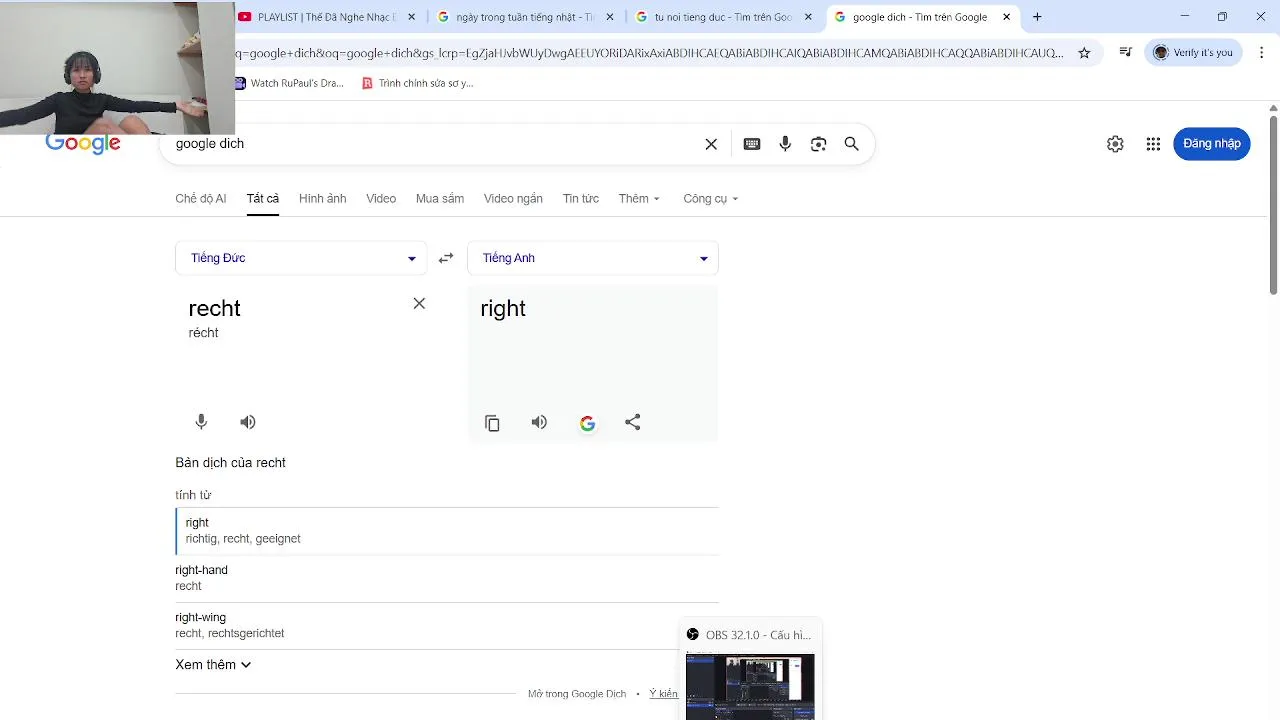Open Trình chỉnh sửa sơ y... bookmark
Screen dimensions: 1280x720
(x=417, y=83)
